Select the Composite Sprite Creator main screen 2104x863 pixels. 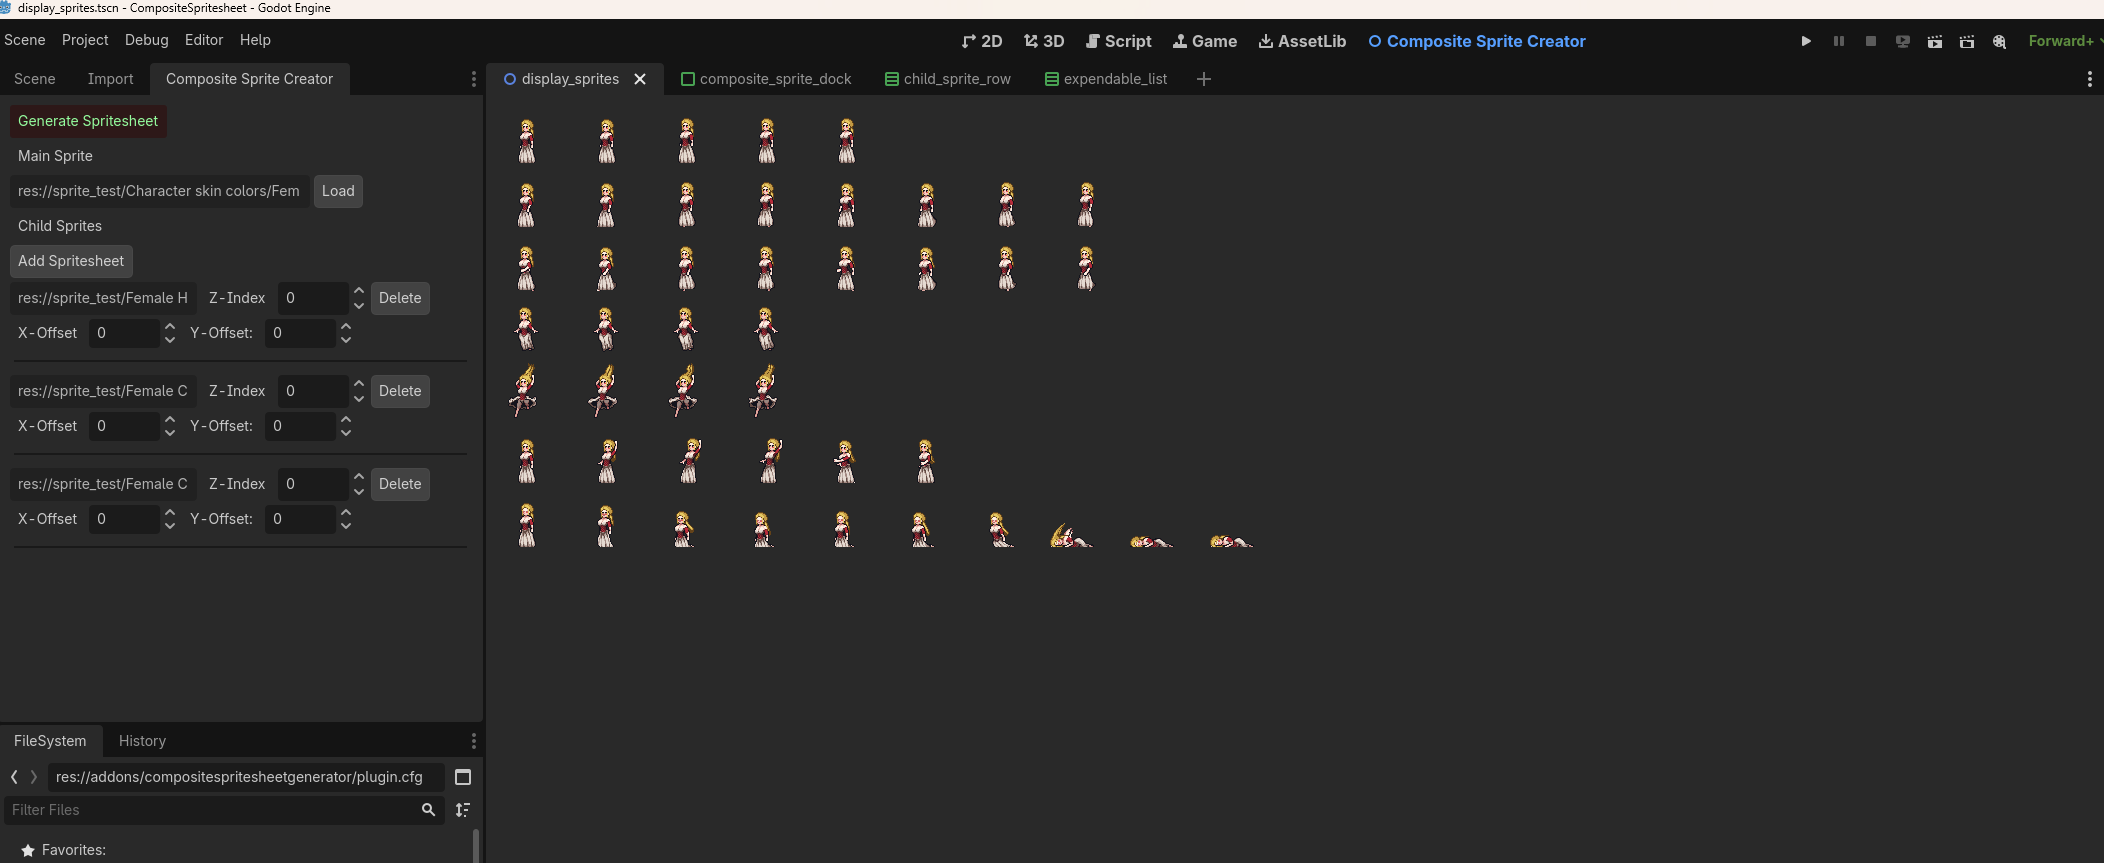pyautogui.click(x=1477, y=41)
